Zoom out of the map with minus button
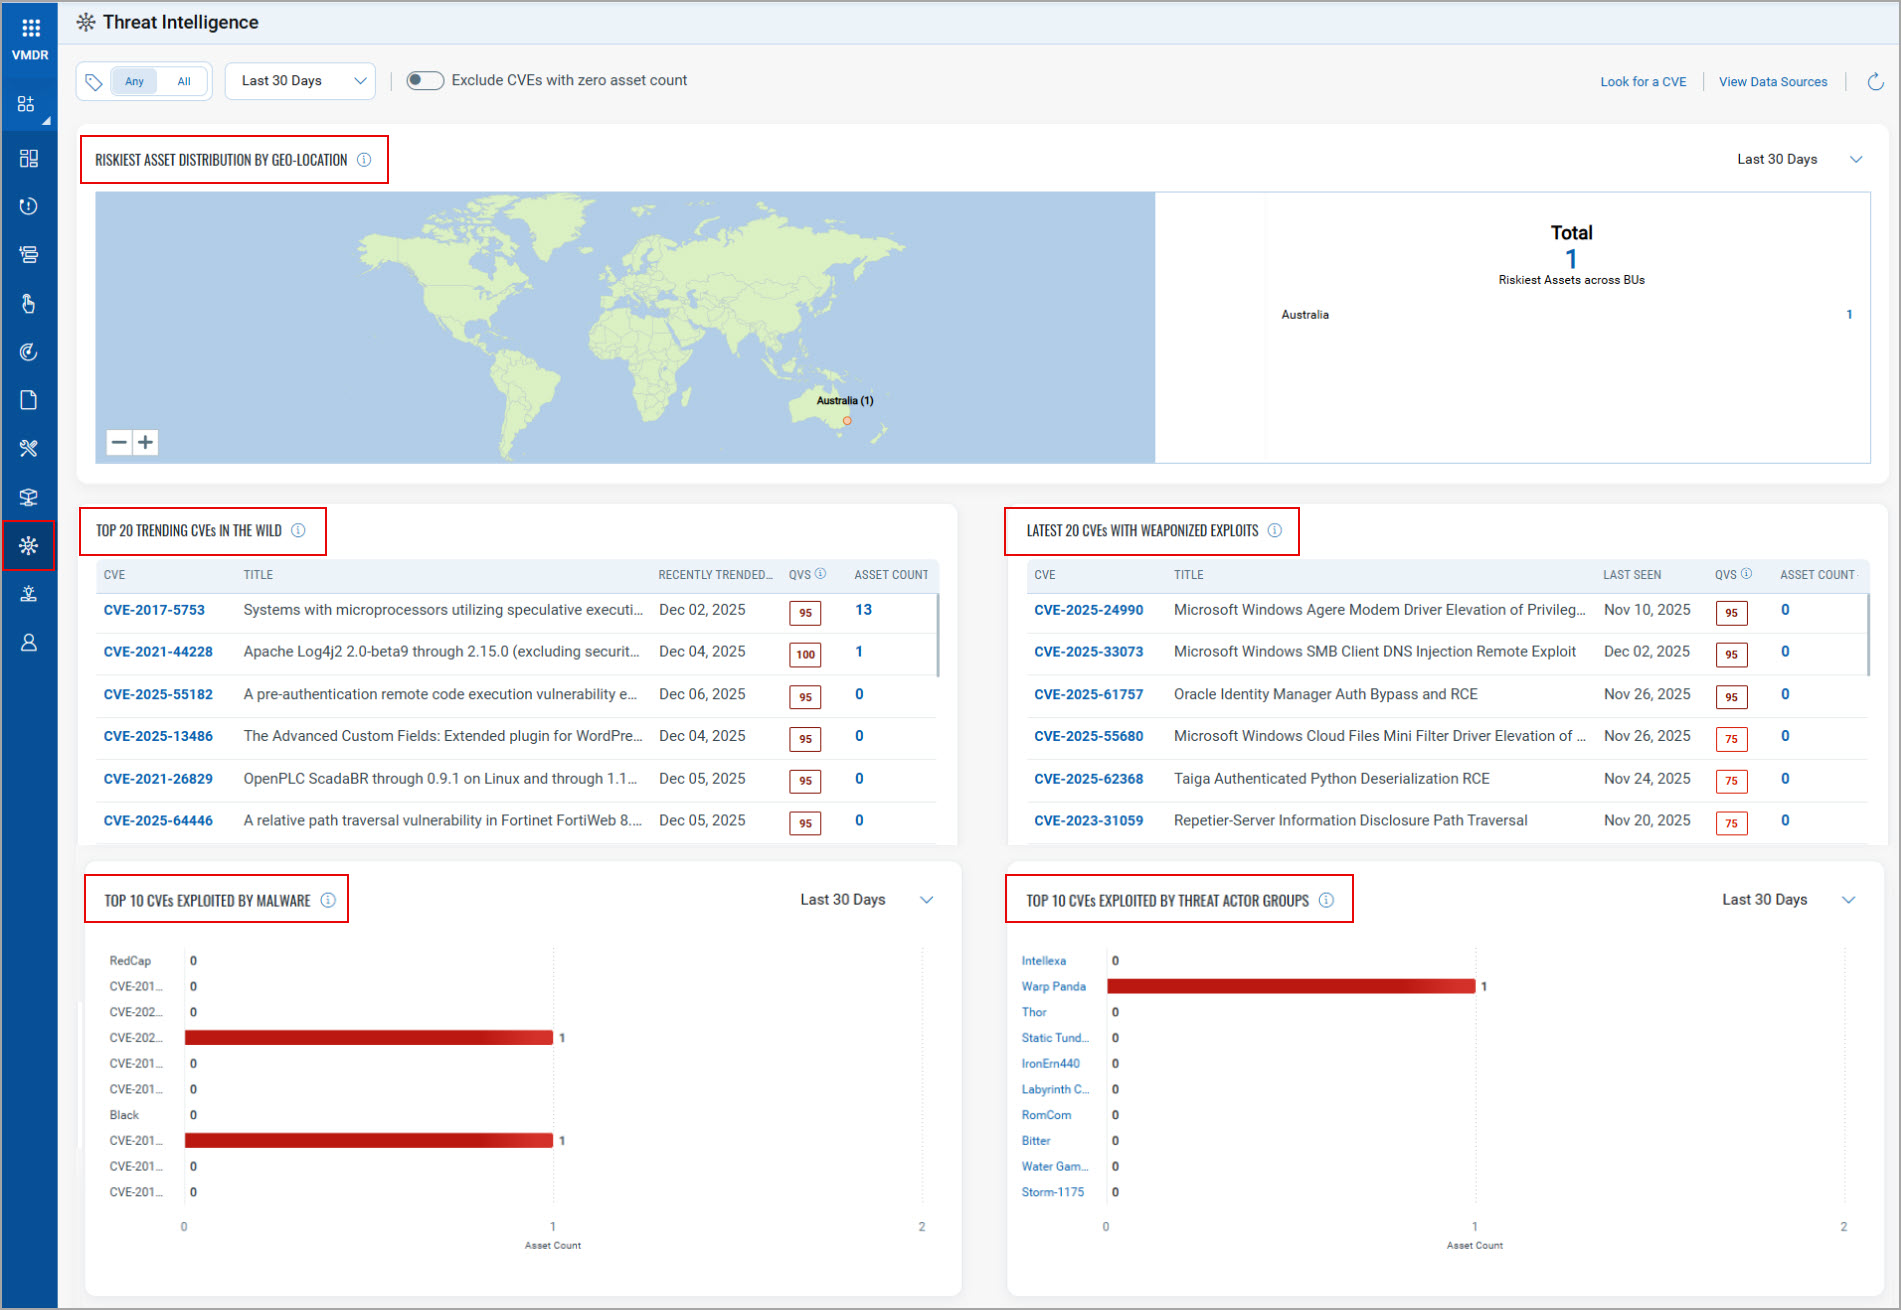This screenshot has width=1901, height=1310. (x=119, y=442)
